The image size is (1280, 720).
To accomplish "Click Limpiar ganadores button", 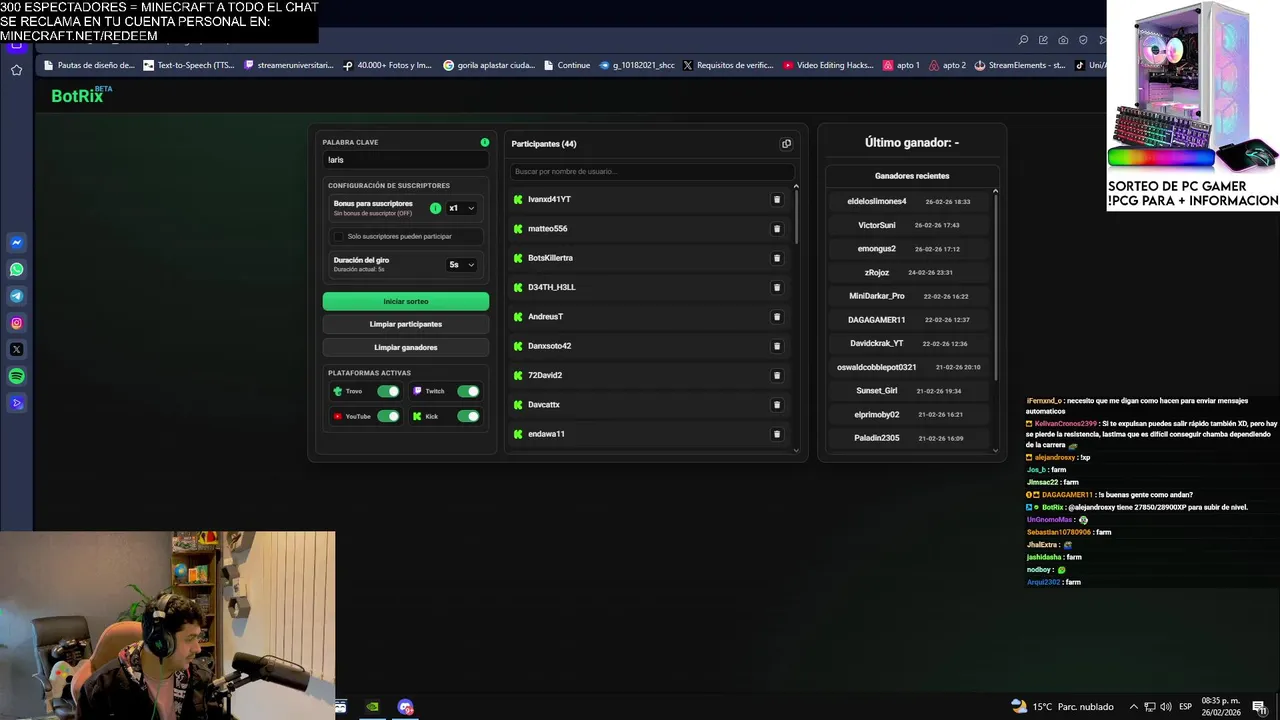I will tap(406, 347).
